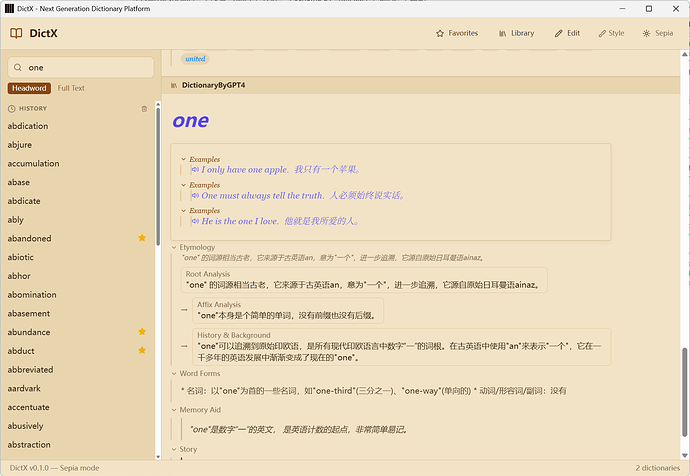
Task: Open history entry 'abdication'
Action: [28, 126]
